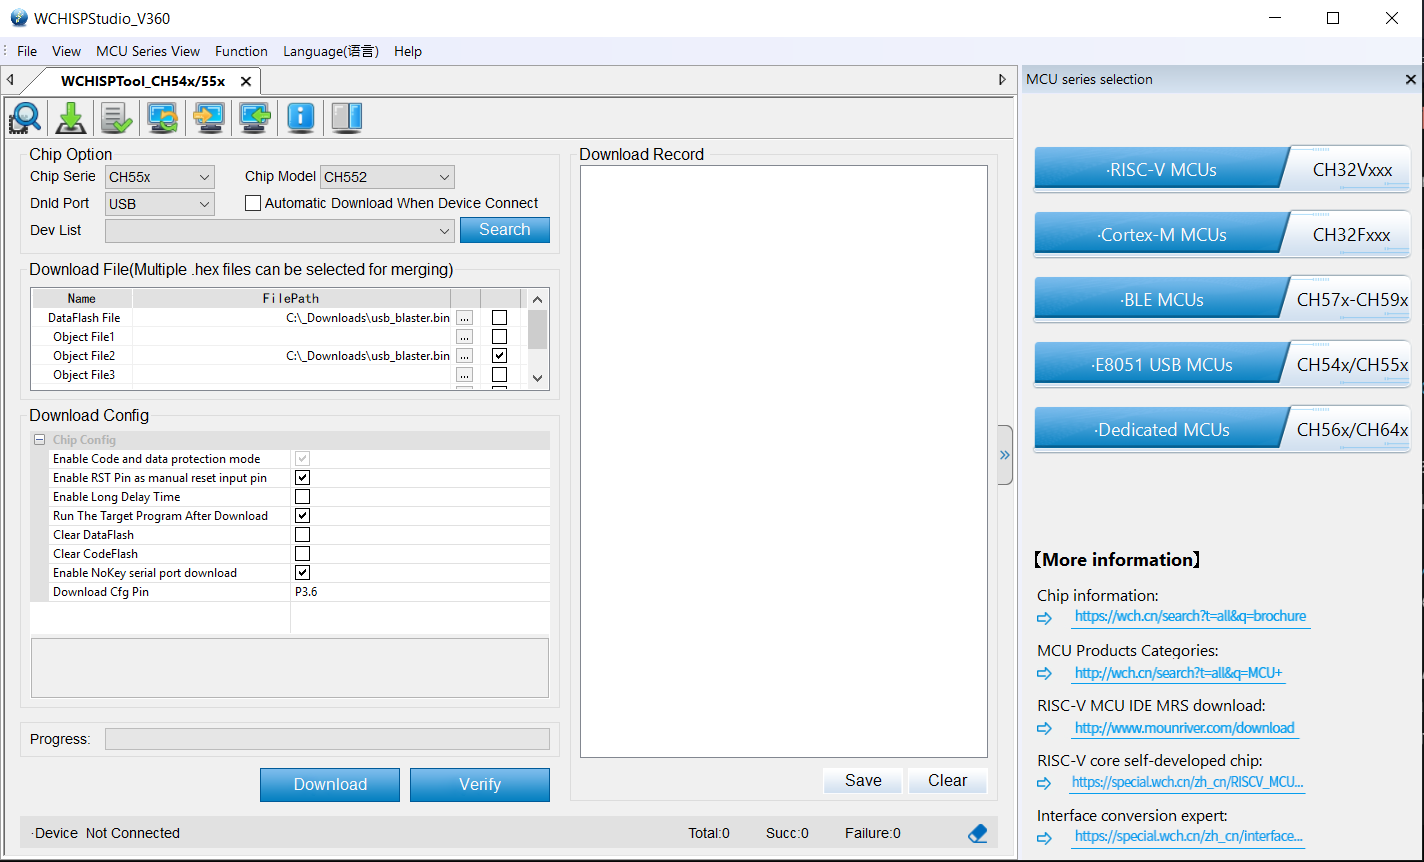This screenshot has width=1424, height=862.
Task: Toggle the side panel layout icon
Action: pyautogui.click(x=346, y=118)
